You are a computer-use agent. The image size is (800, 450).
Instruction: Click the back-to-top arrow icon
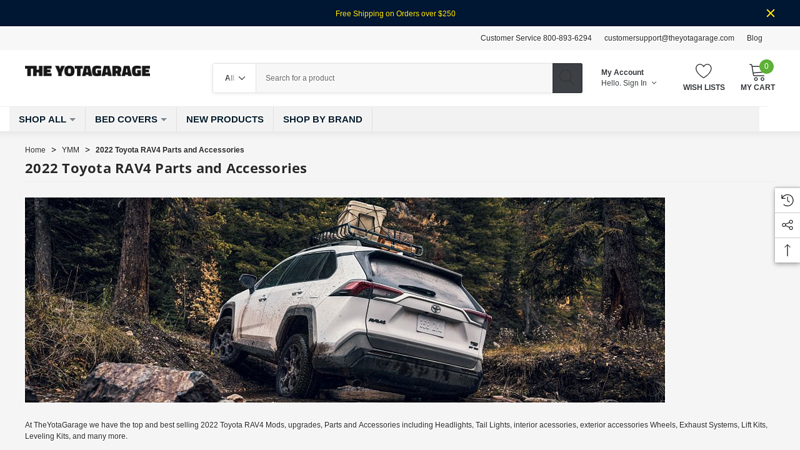787,251
